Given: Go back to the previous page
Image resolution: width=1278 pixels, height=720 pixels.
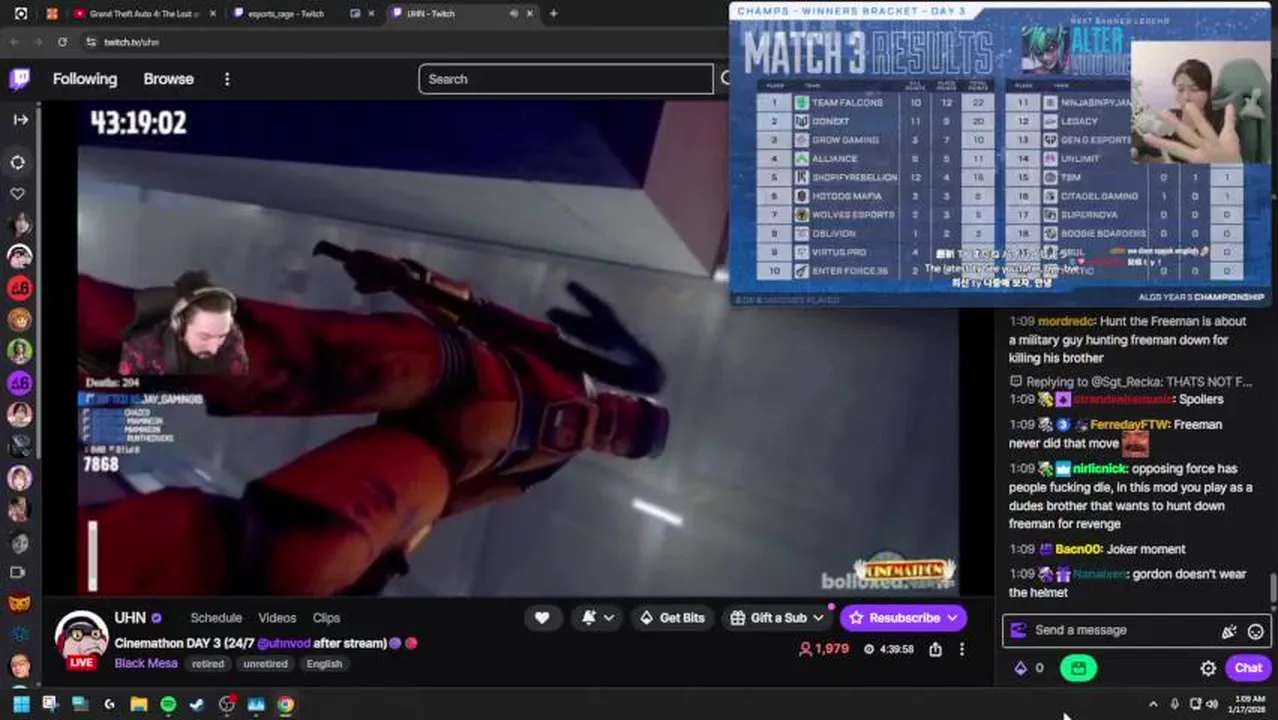Looking at the screenshot, I should [14, 42].
